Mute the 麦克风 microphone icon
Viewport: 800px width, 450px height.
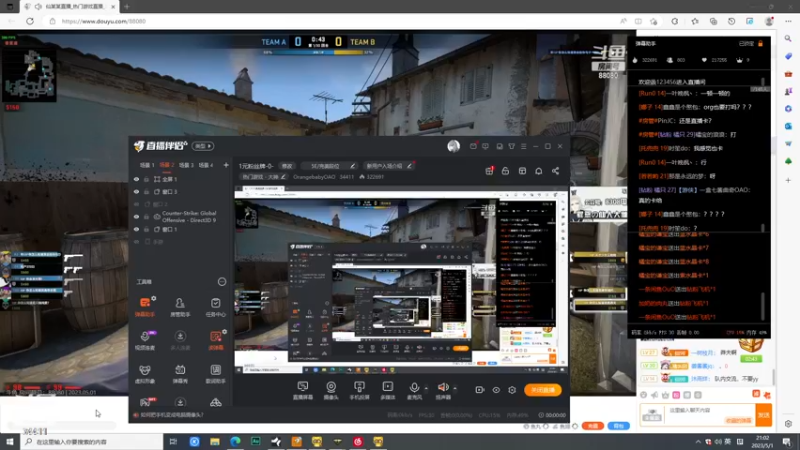(x=414, y=388)
